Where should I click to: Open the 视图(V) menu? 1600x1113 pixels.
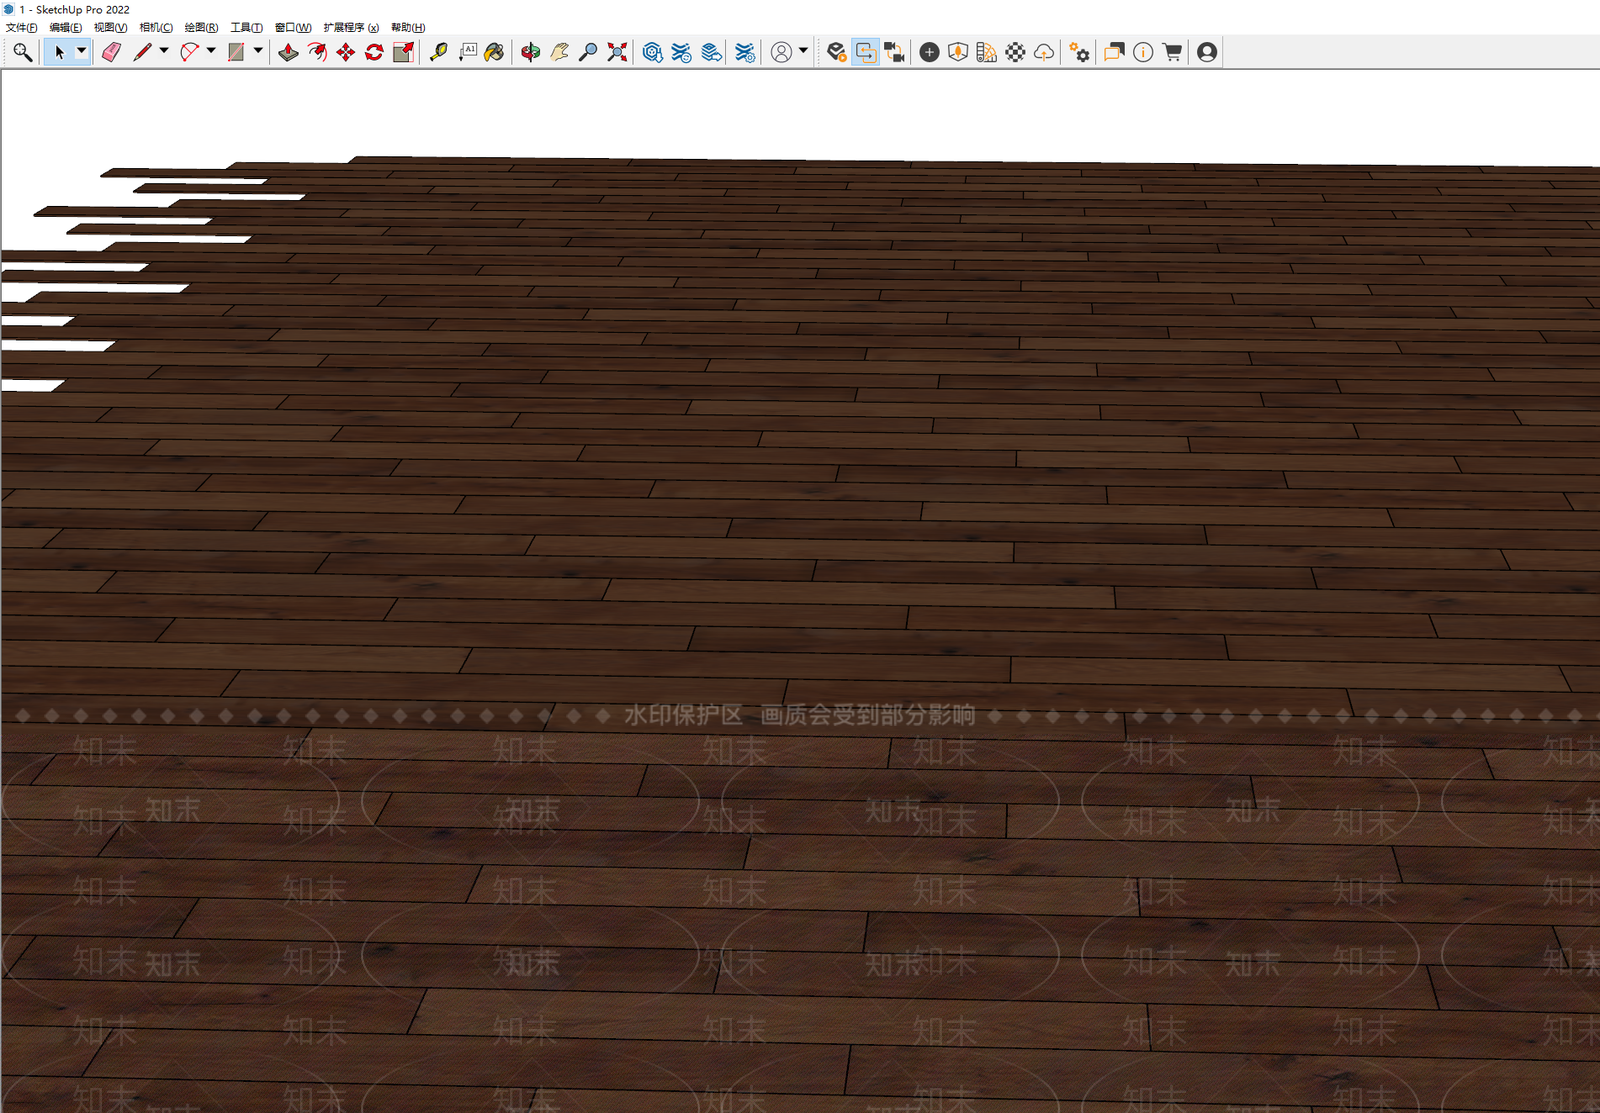pyautogui.click(x=111, y=28)
